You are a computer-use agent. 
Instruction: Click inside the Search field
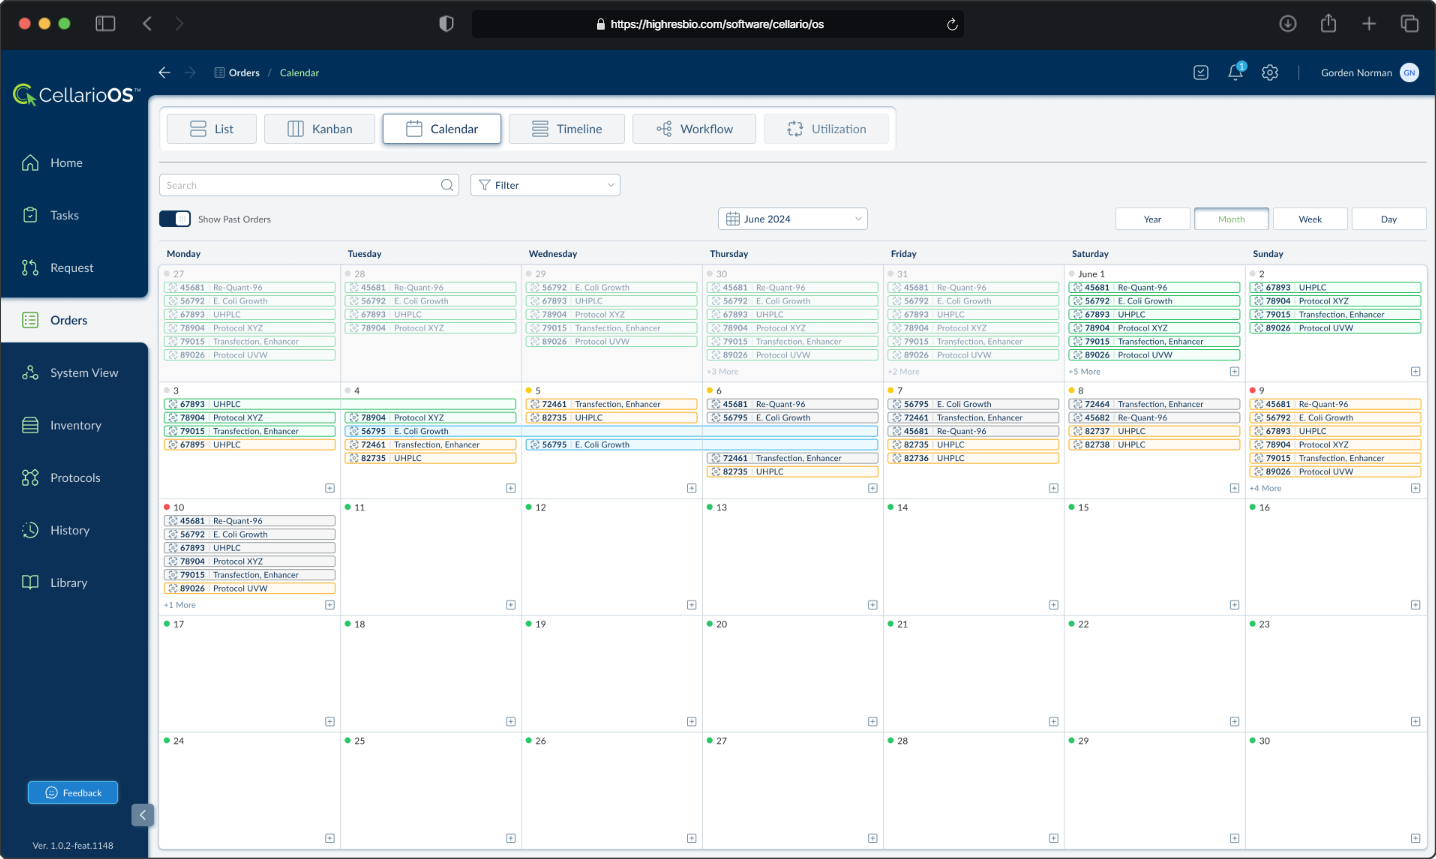click(300, 185)
